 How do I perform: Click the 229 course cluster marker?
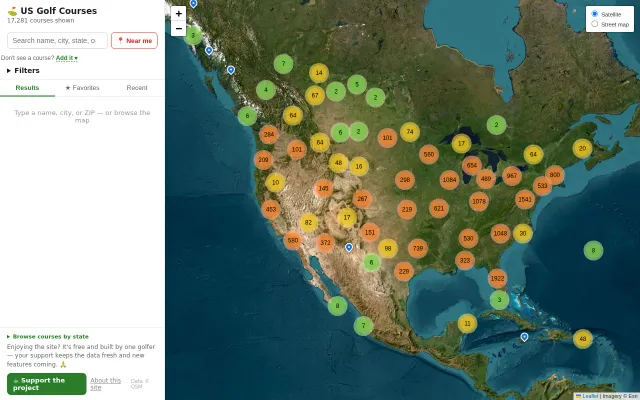[404, 271]
